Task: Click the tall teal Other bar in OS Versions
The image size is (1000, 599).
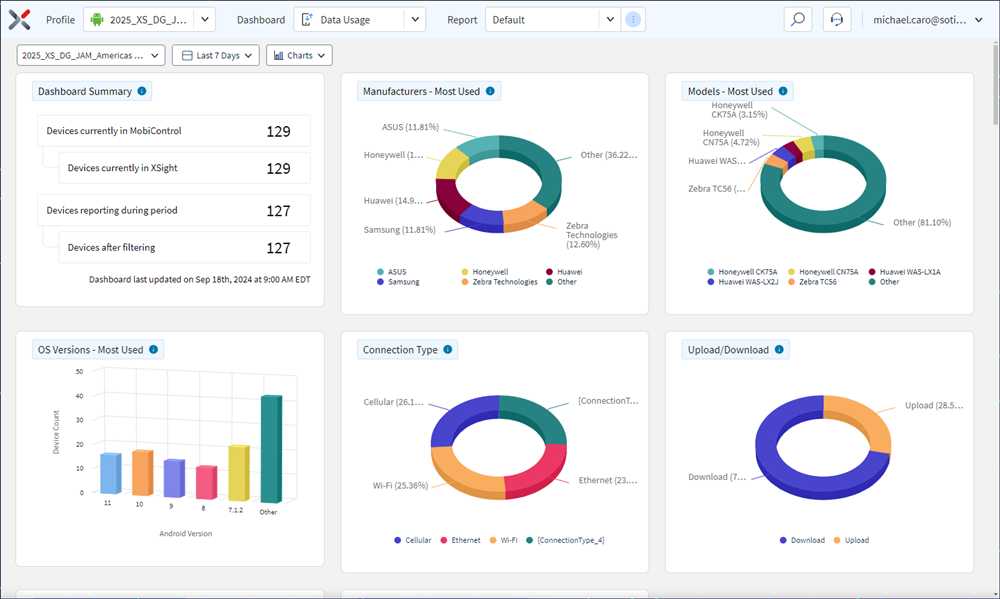Action: (x=272, y=448)
